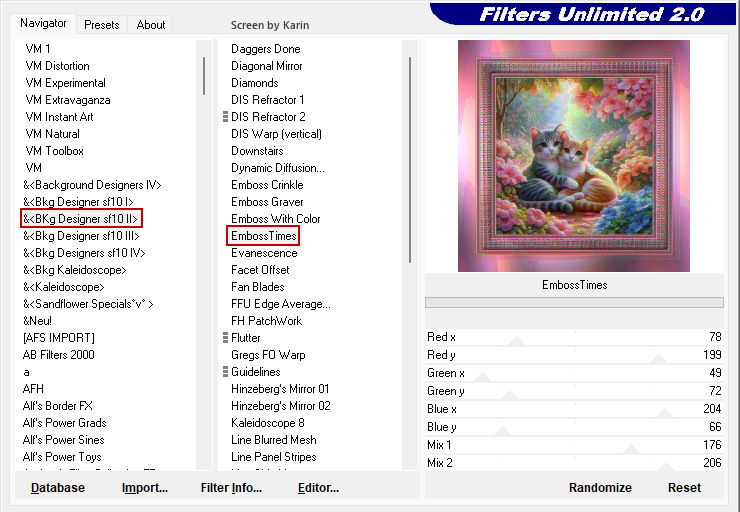Click the icon beside DIS Refractor 2
This screenshot has height=512, width=740.
(225, 117)
